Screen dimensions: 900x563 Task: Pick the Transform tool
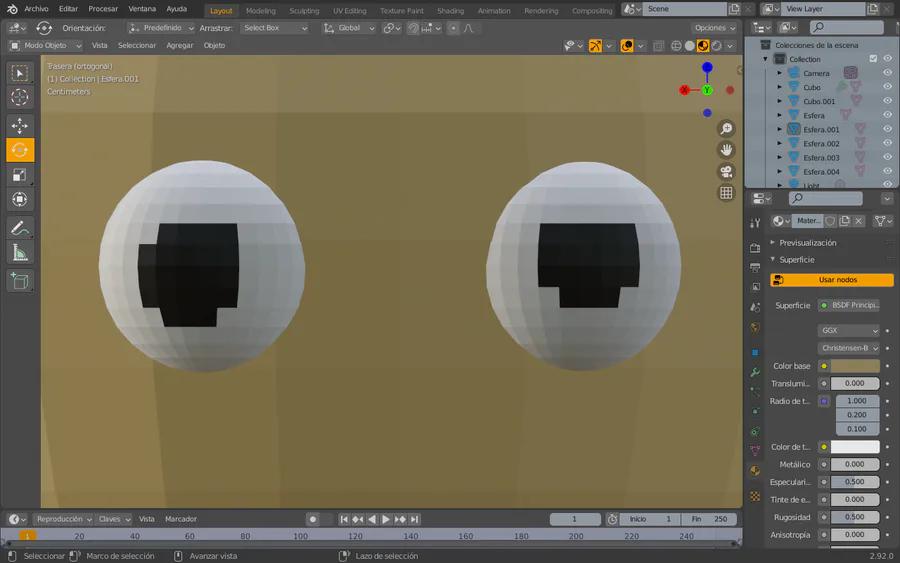click(x=20, y=199)
